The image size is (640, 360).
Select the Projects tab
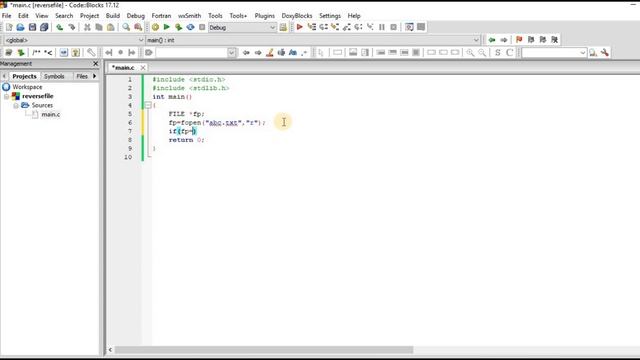tap(24, 76)
